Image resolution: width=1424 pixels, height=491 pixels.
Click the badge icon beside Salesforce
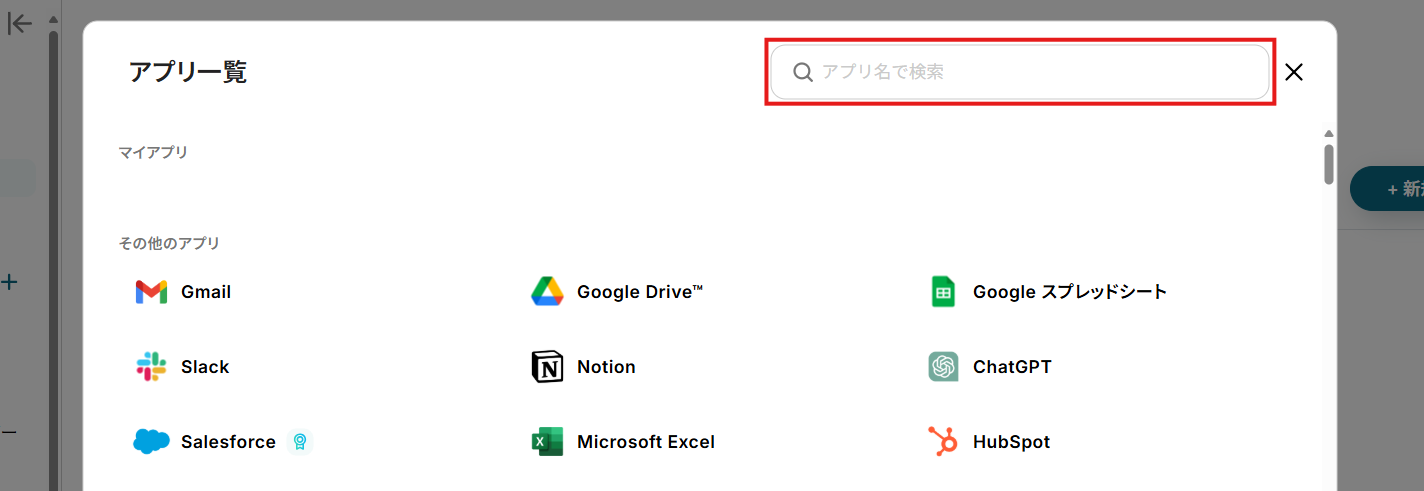click(x=299, y=442)
